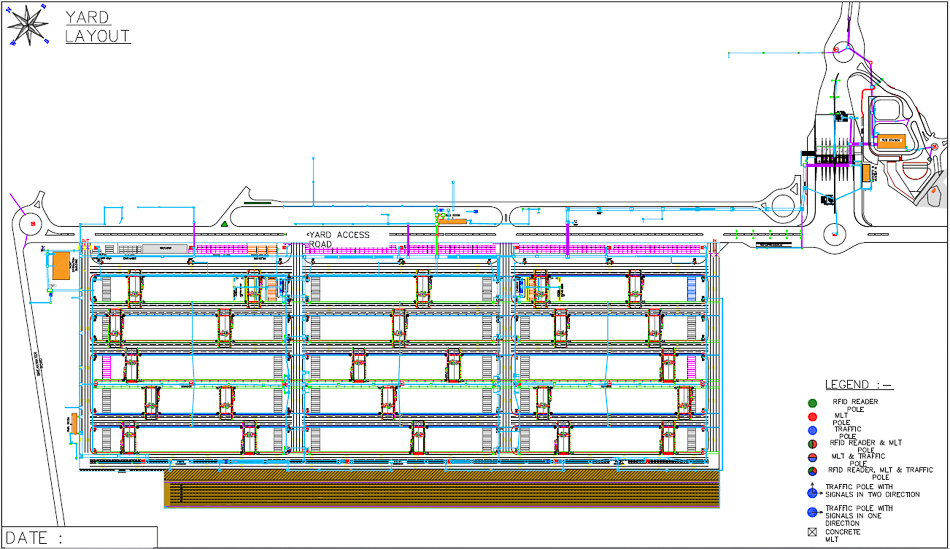The image size is (950, 549).
Task: Click the far-left roundabout with red marker
Action: pyautogui.click(x=33, y=223)
